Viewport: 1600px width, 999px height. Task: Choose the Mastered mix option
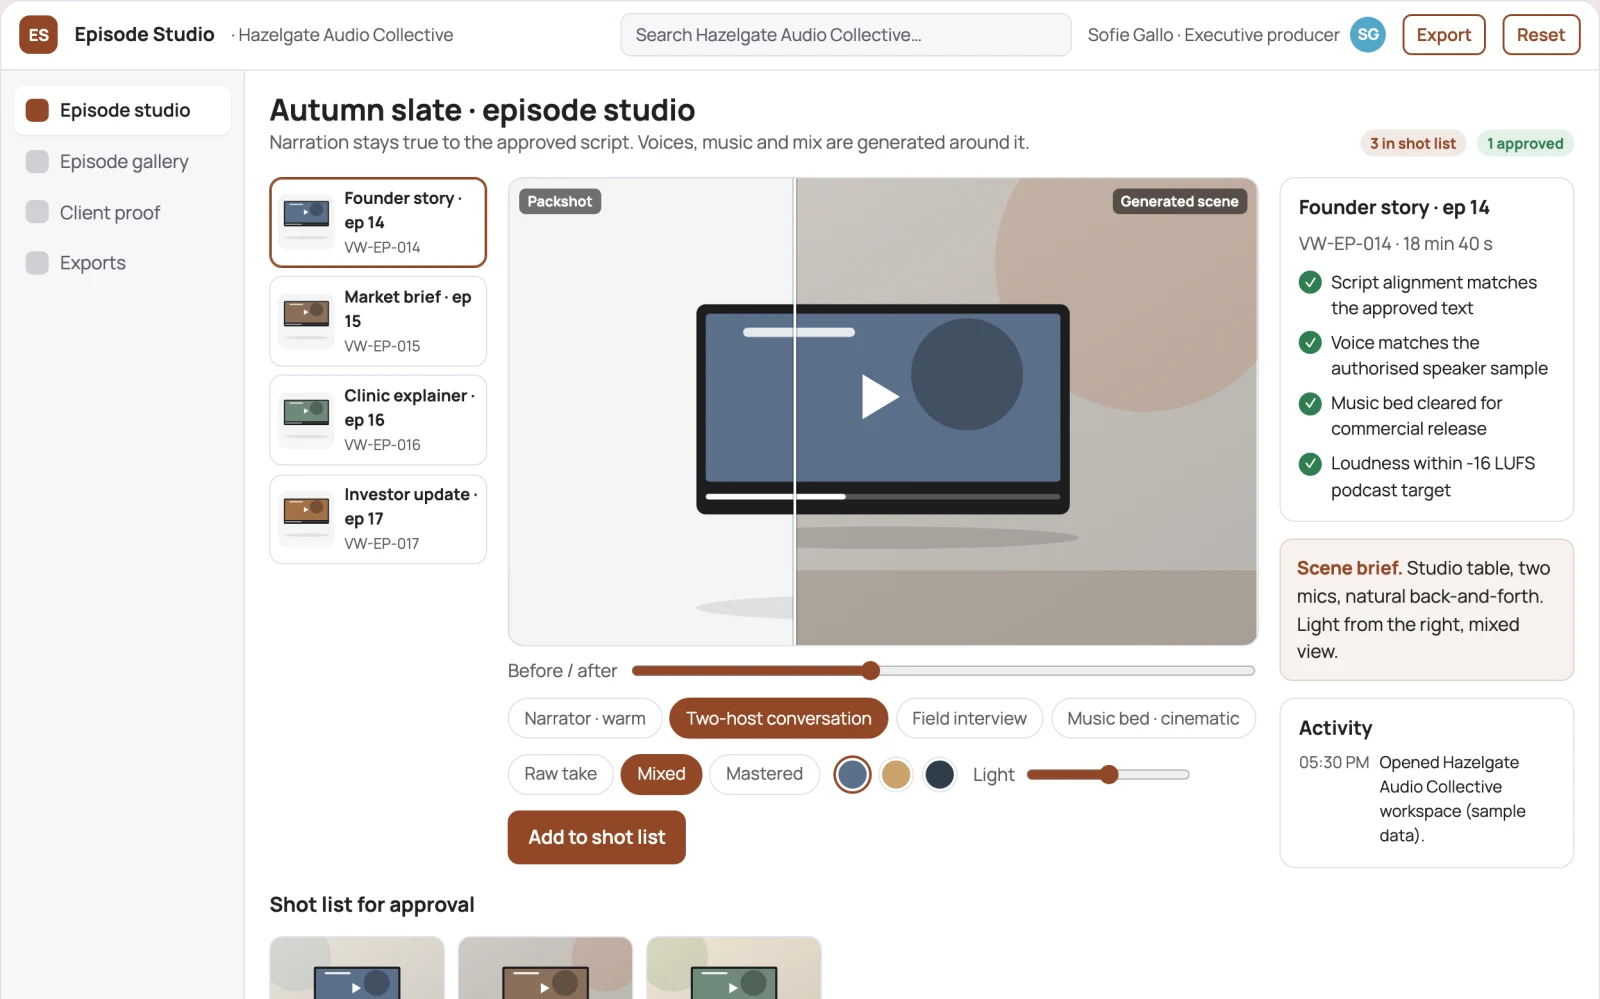pyautogui.click(x=764, y=774)
